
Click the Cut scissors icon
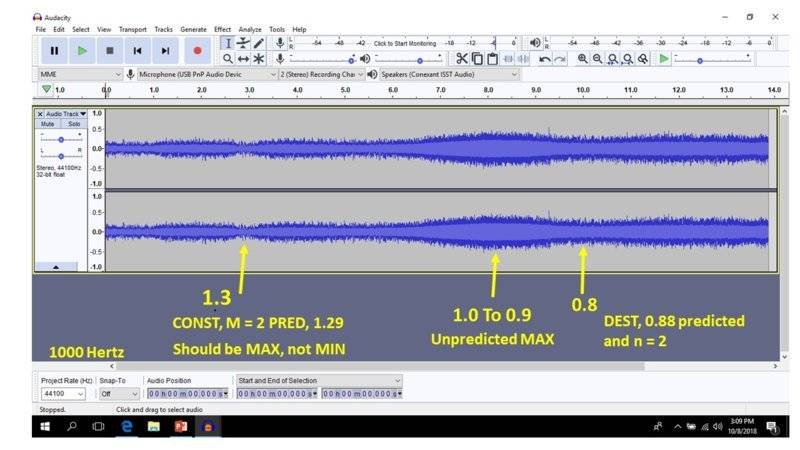pyautogui.click(x=462, y=59)
